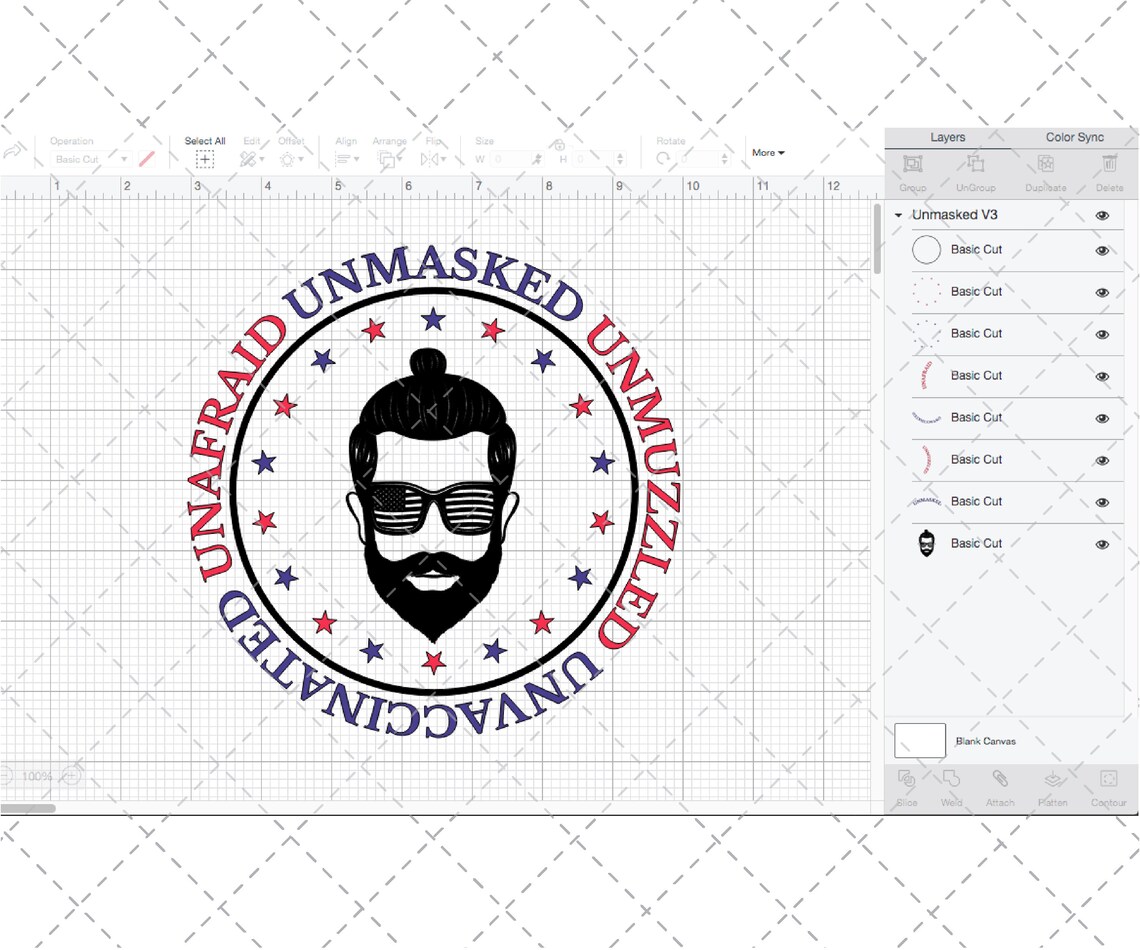Hide the UNMUZZLED right-arc text layer

pyautogui.click(x=1102, y=461)
